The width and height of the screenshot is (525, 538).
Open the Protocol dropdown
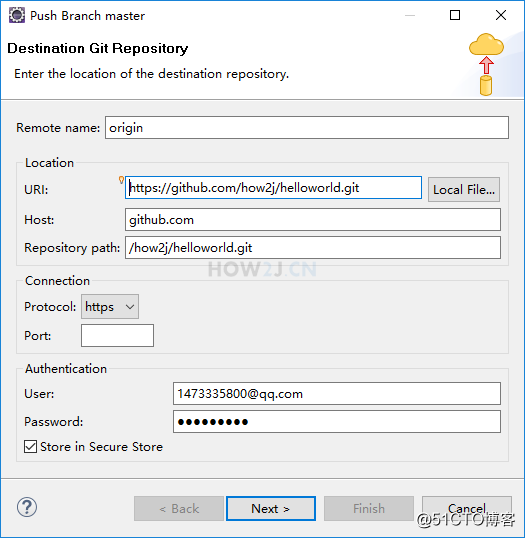110,306
